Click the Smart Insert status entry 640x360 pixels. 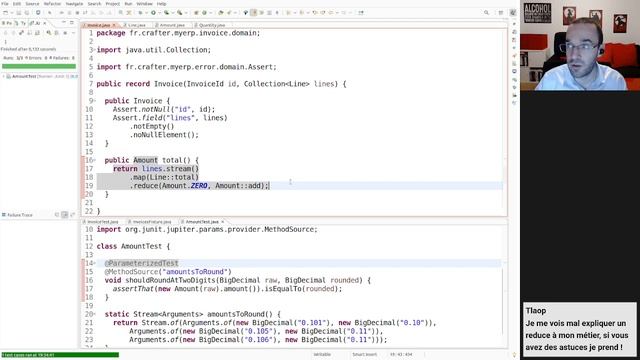(364, 354)
